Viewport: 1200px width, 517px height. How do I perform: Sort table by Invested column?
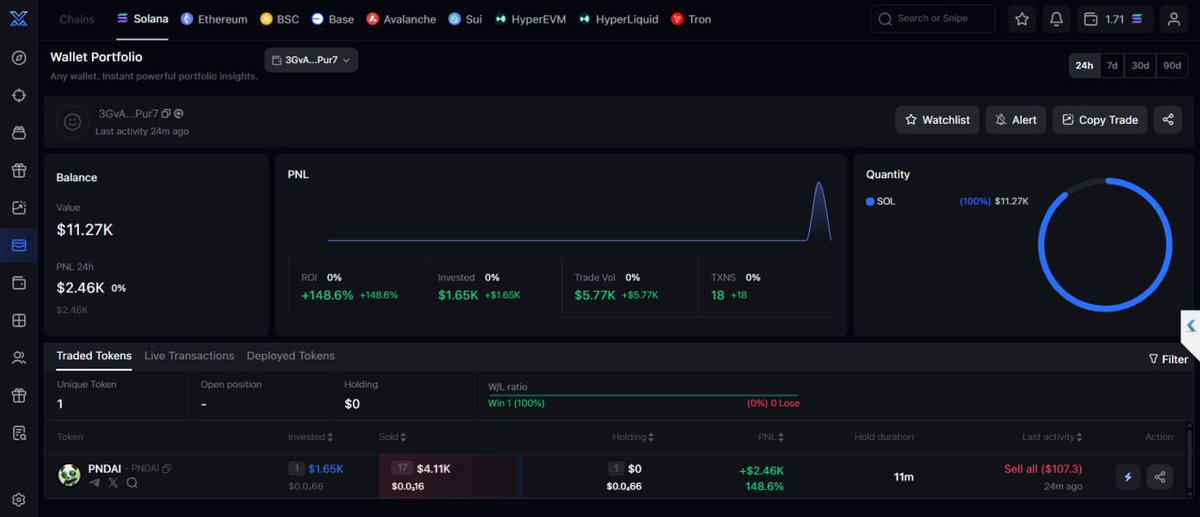point(311,437)
